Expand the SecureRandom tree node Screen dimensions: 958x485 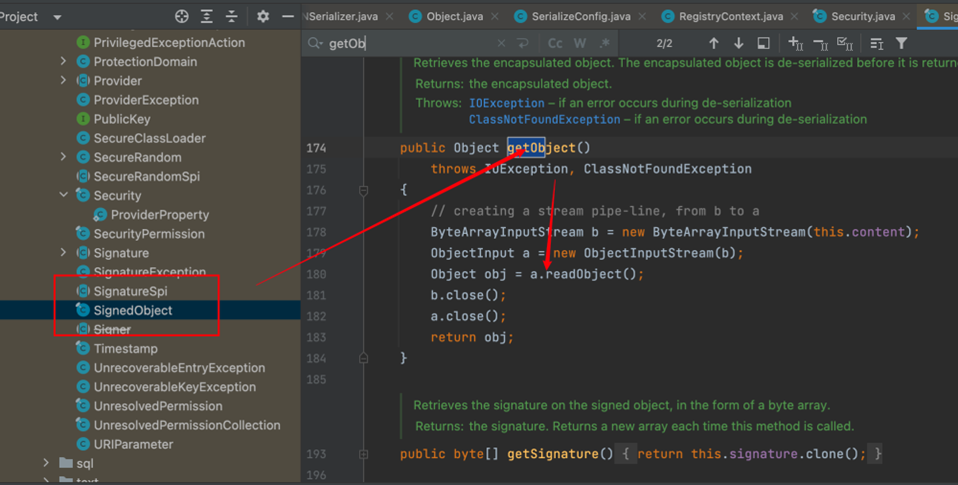(64, 157)
